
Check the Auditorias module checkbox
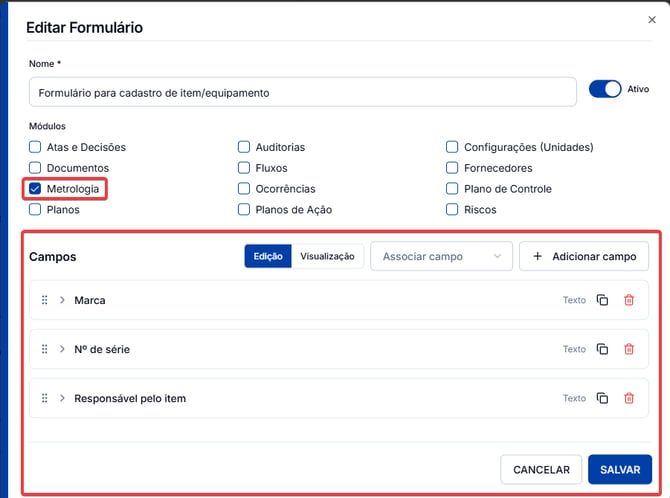point(244,147)
